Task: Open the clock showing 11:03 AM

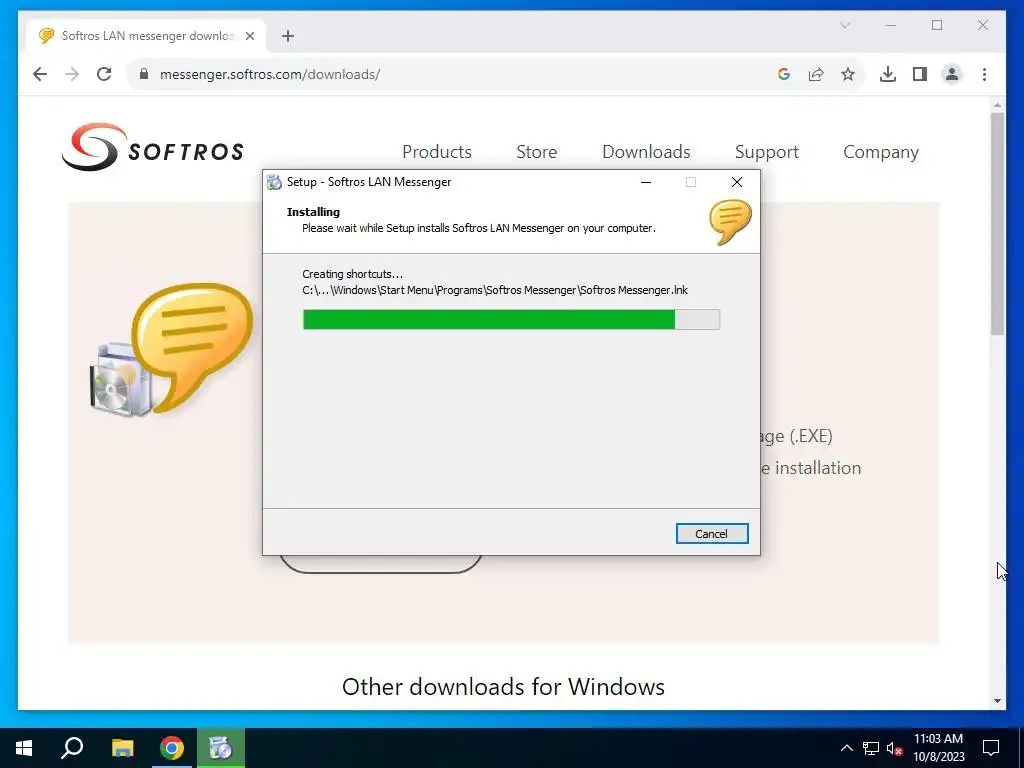Action: (x=938, y=748)
